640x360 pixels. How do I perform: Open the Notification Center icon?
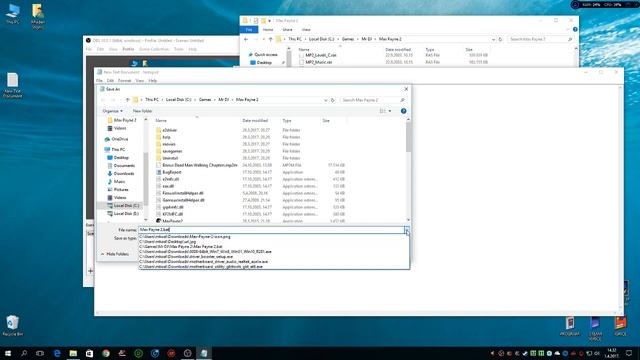coord(629,353)
